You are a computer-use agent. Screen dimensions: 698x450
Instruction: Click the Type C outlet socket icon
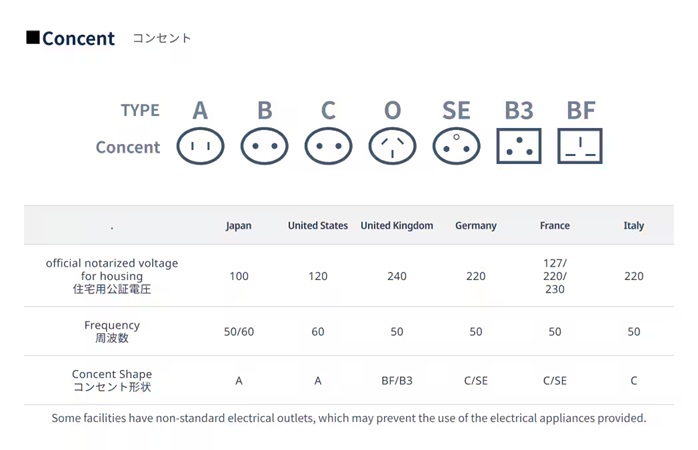pyautogui.click(x=328, y=147)
